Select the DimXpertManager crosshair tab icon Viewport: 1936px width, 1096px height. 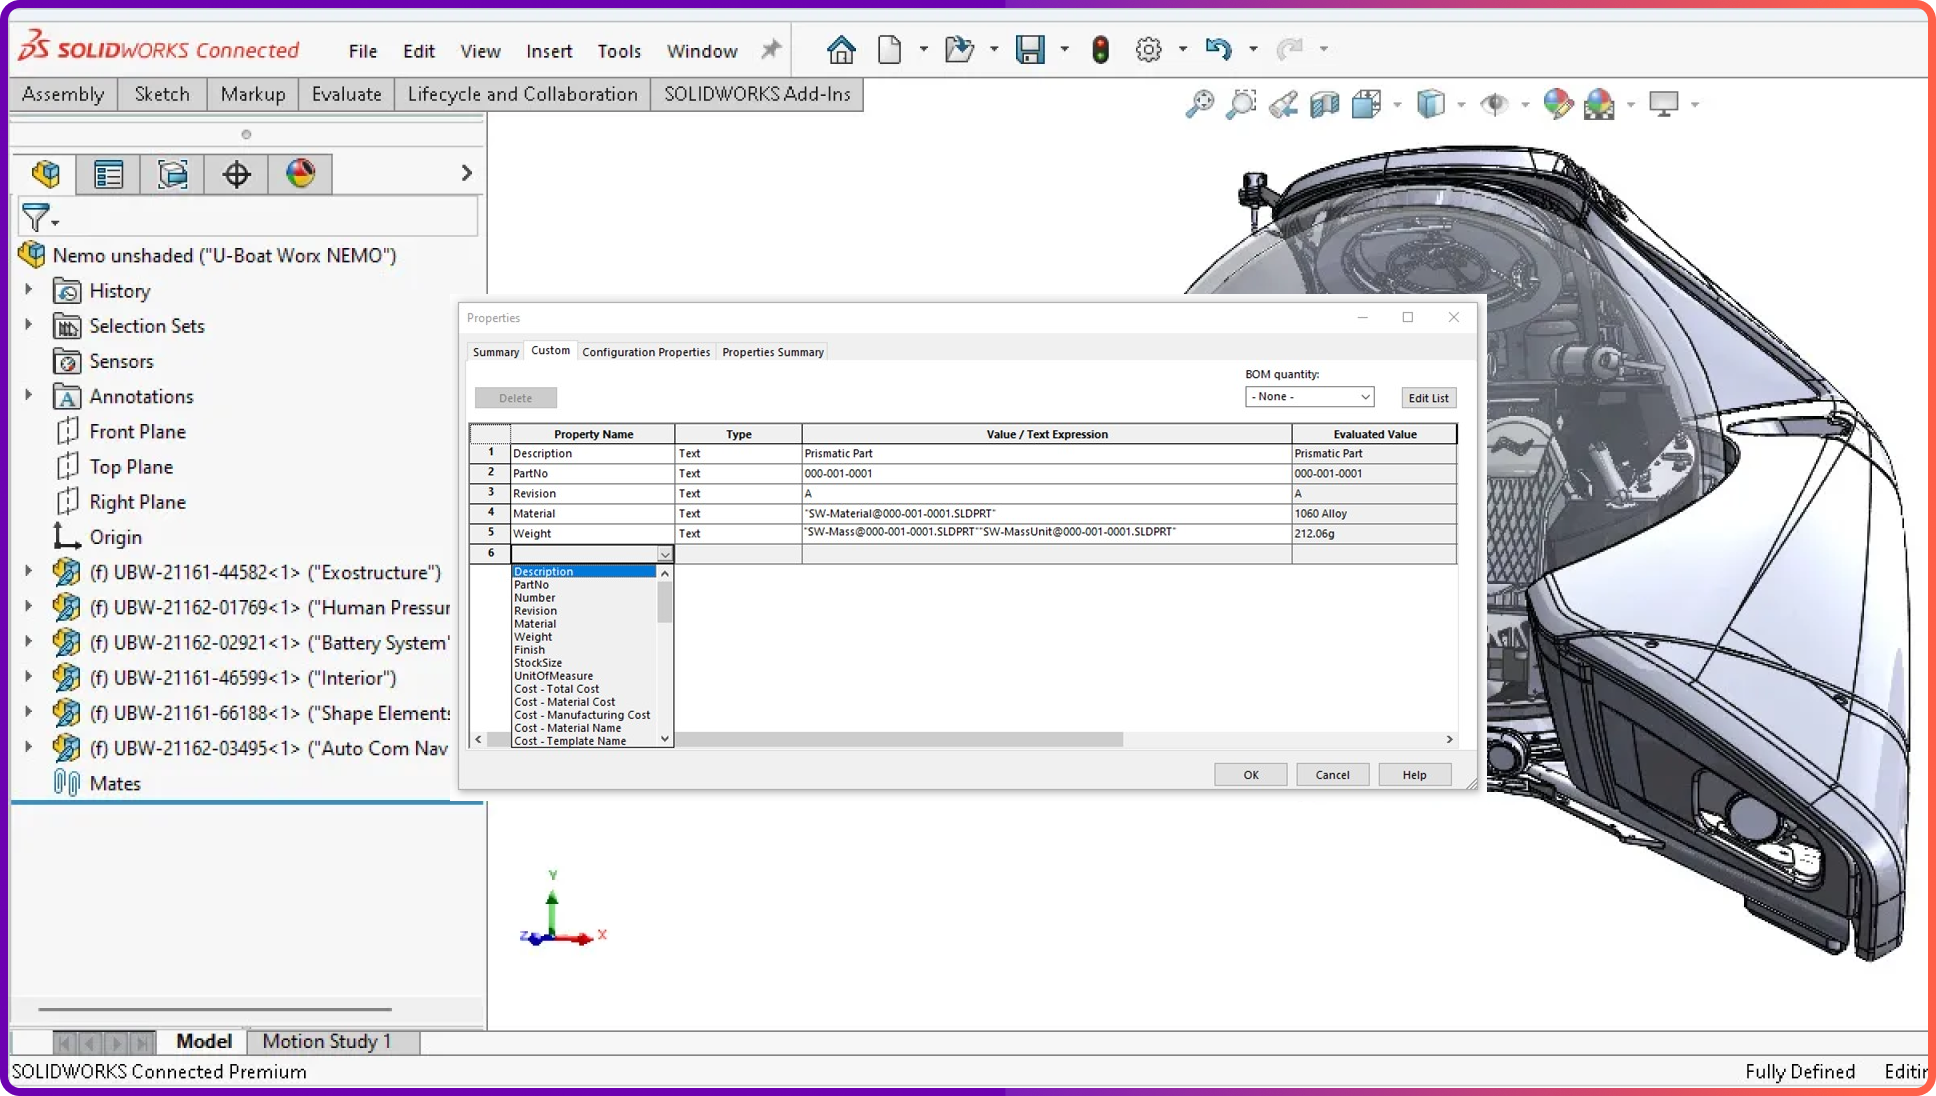[236, 174]
